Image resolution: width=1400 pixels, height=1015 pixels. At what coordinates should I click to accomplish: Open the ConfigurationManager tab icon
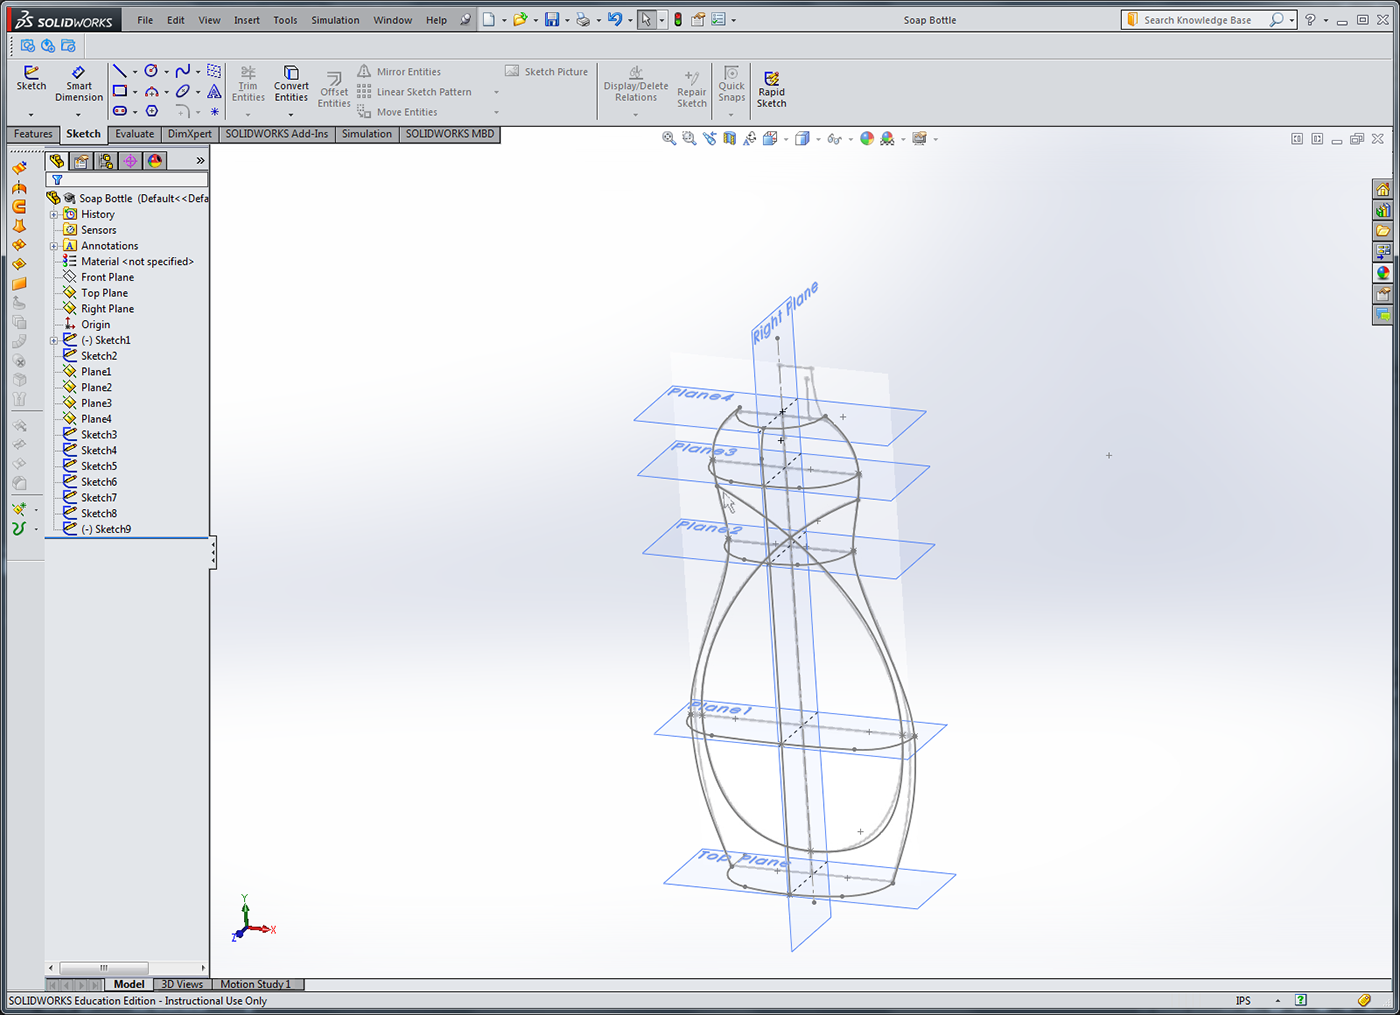tap(106, 161)
